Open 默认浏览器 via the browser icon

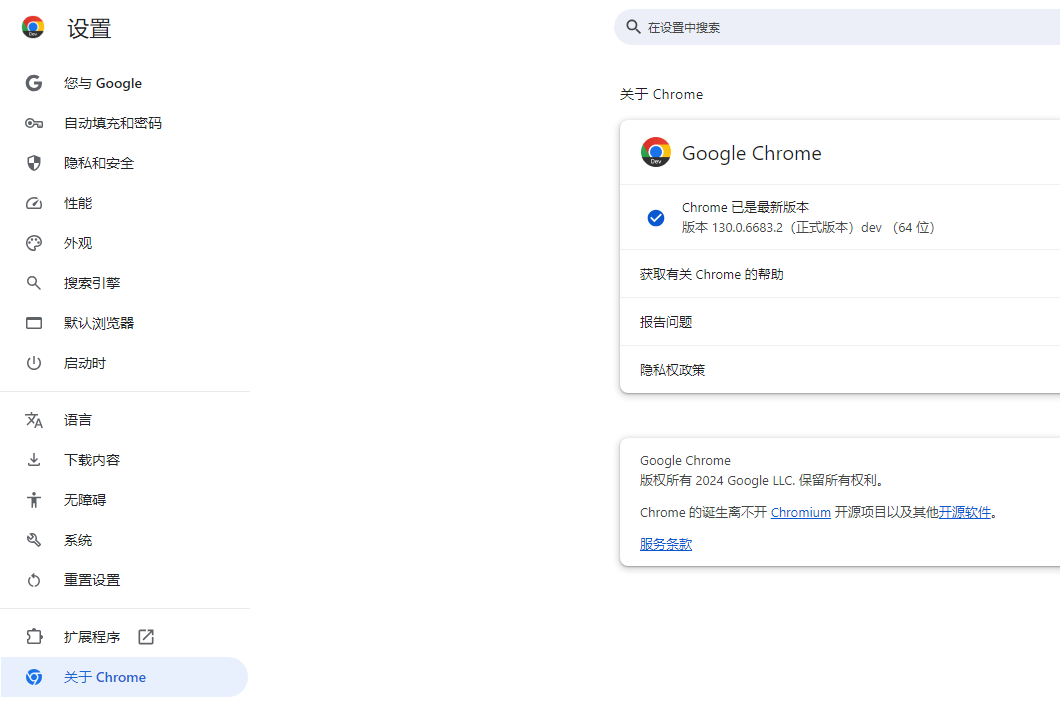click(33, 323)
